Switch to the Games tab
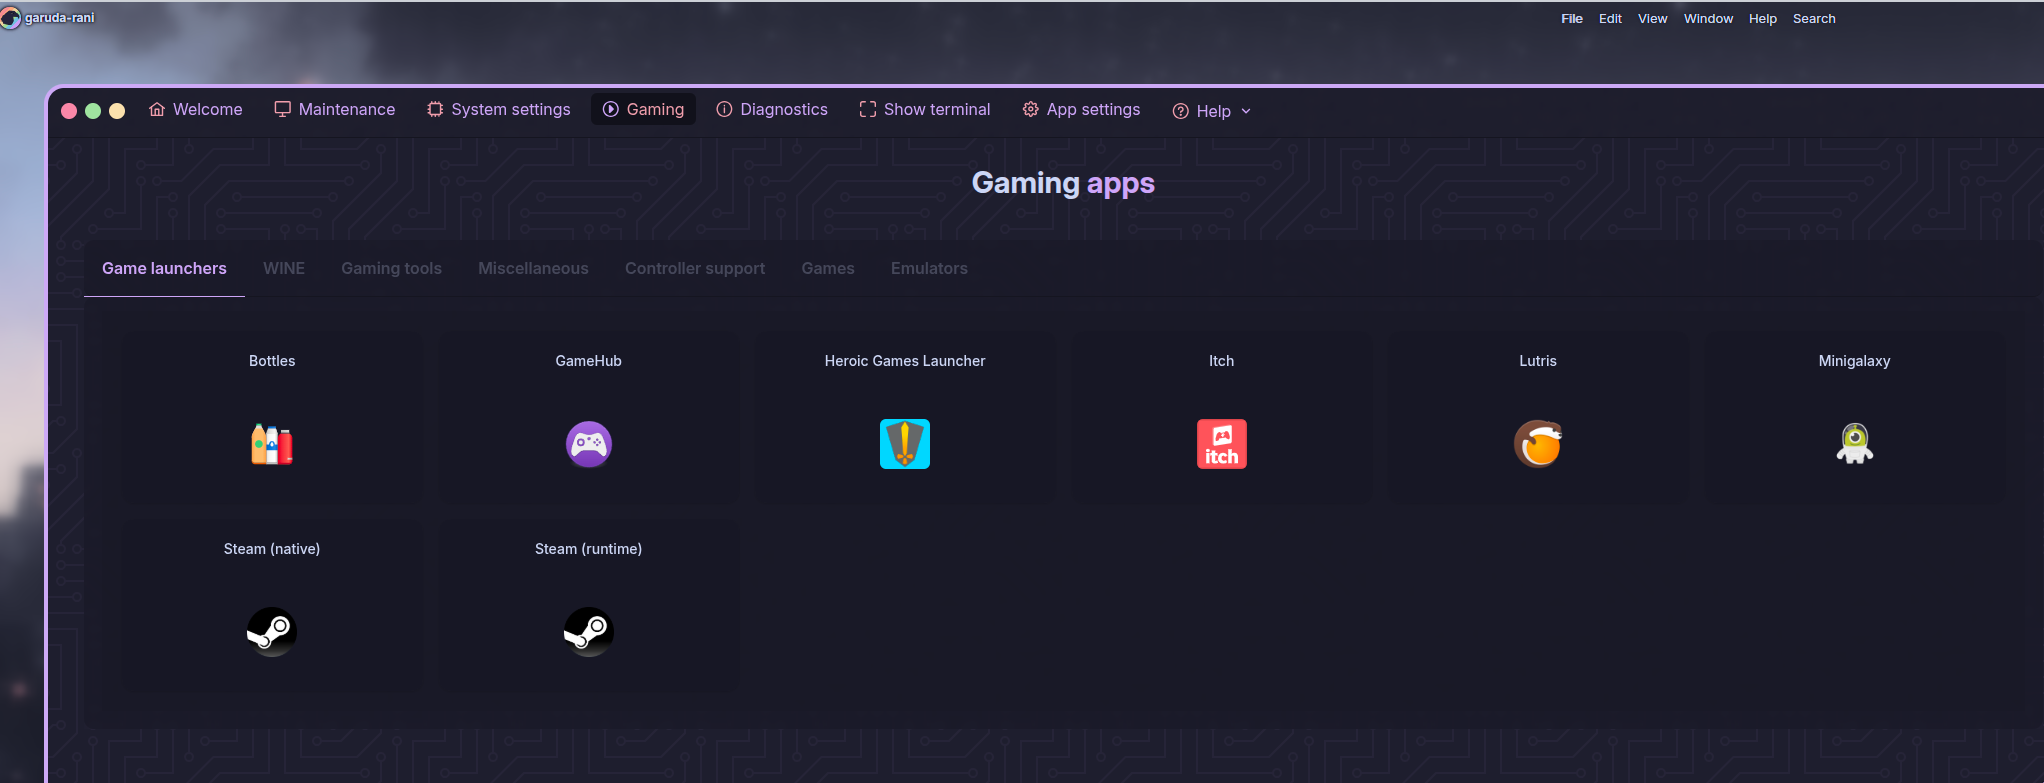The image size is (2044, 783). point(828,268)
